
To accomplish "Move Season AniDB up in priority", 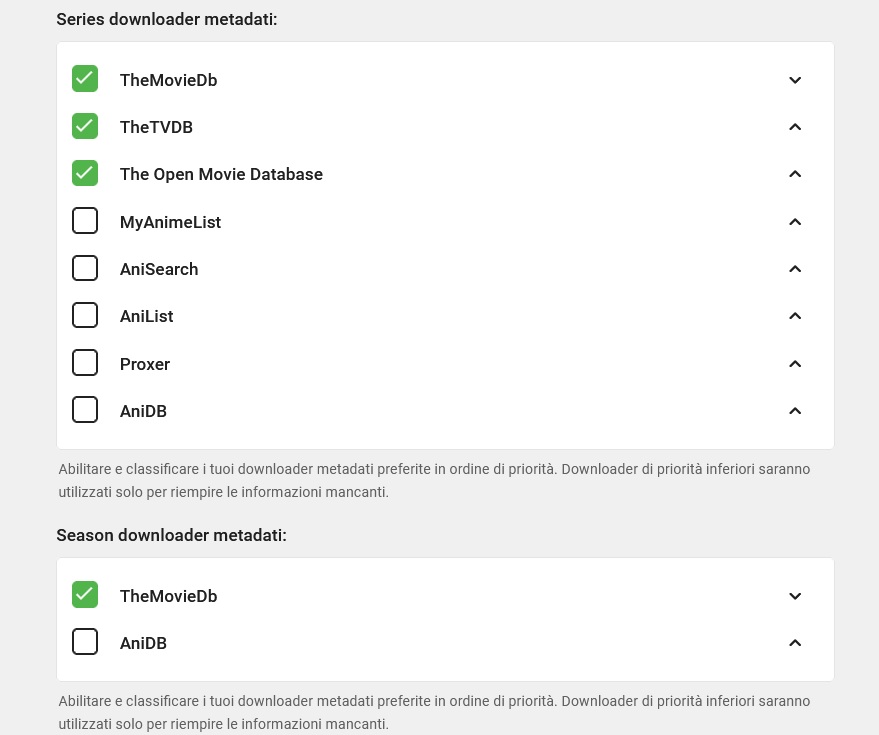I will 795,643.
